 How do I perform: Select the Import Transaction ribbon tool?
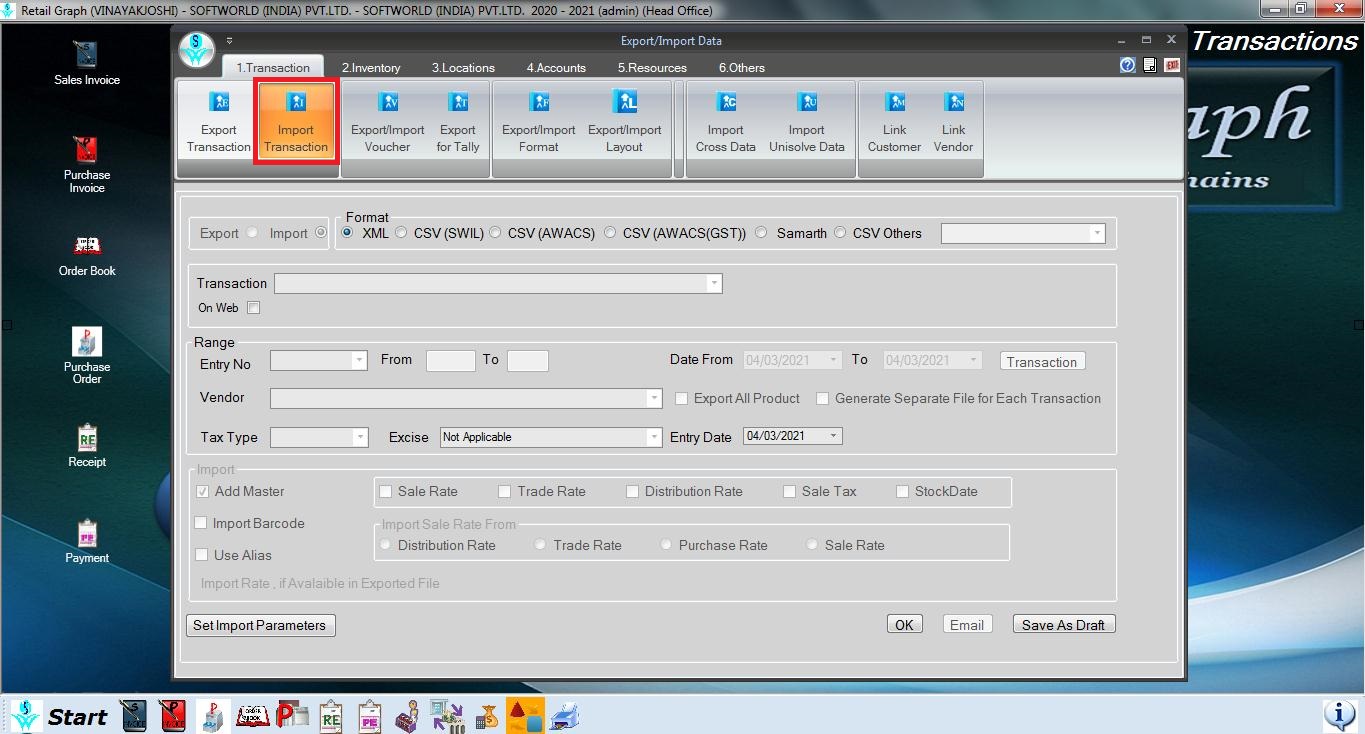click(x=296, y=121)
